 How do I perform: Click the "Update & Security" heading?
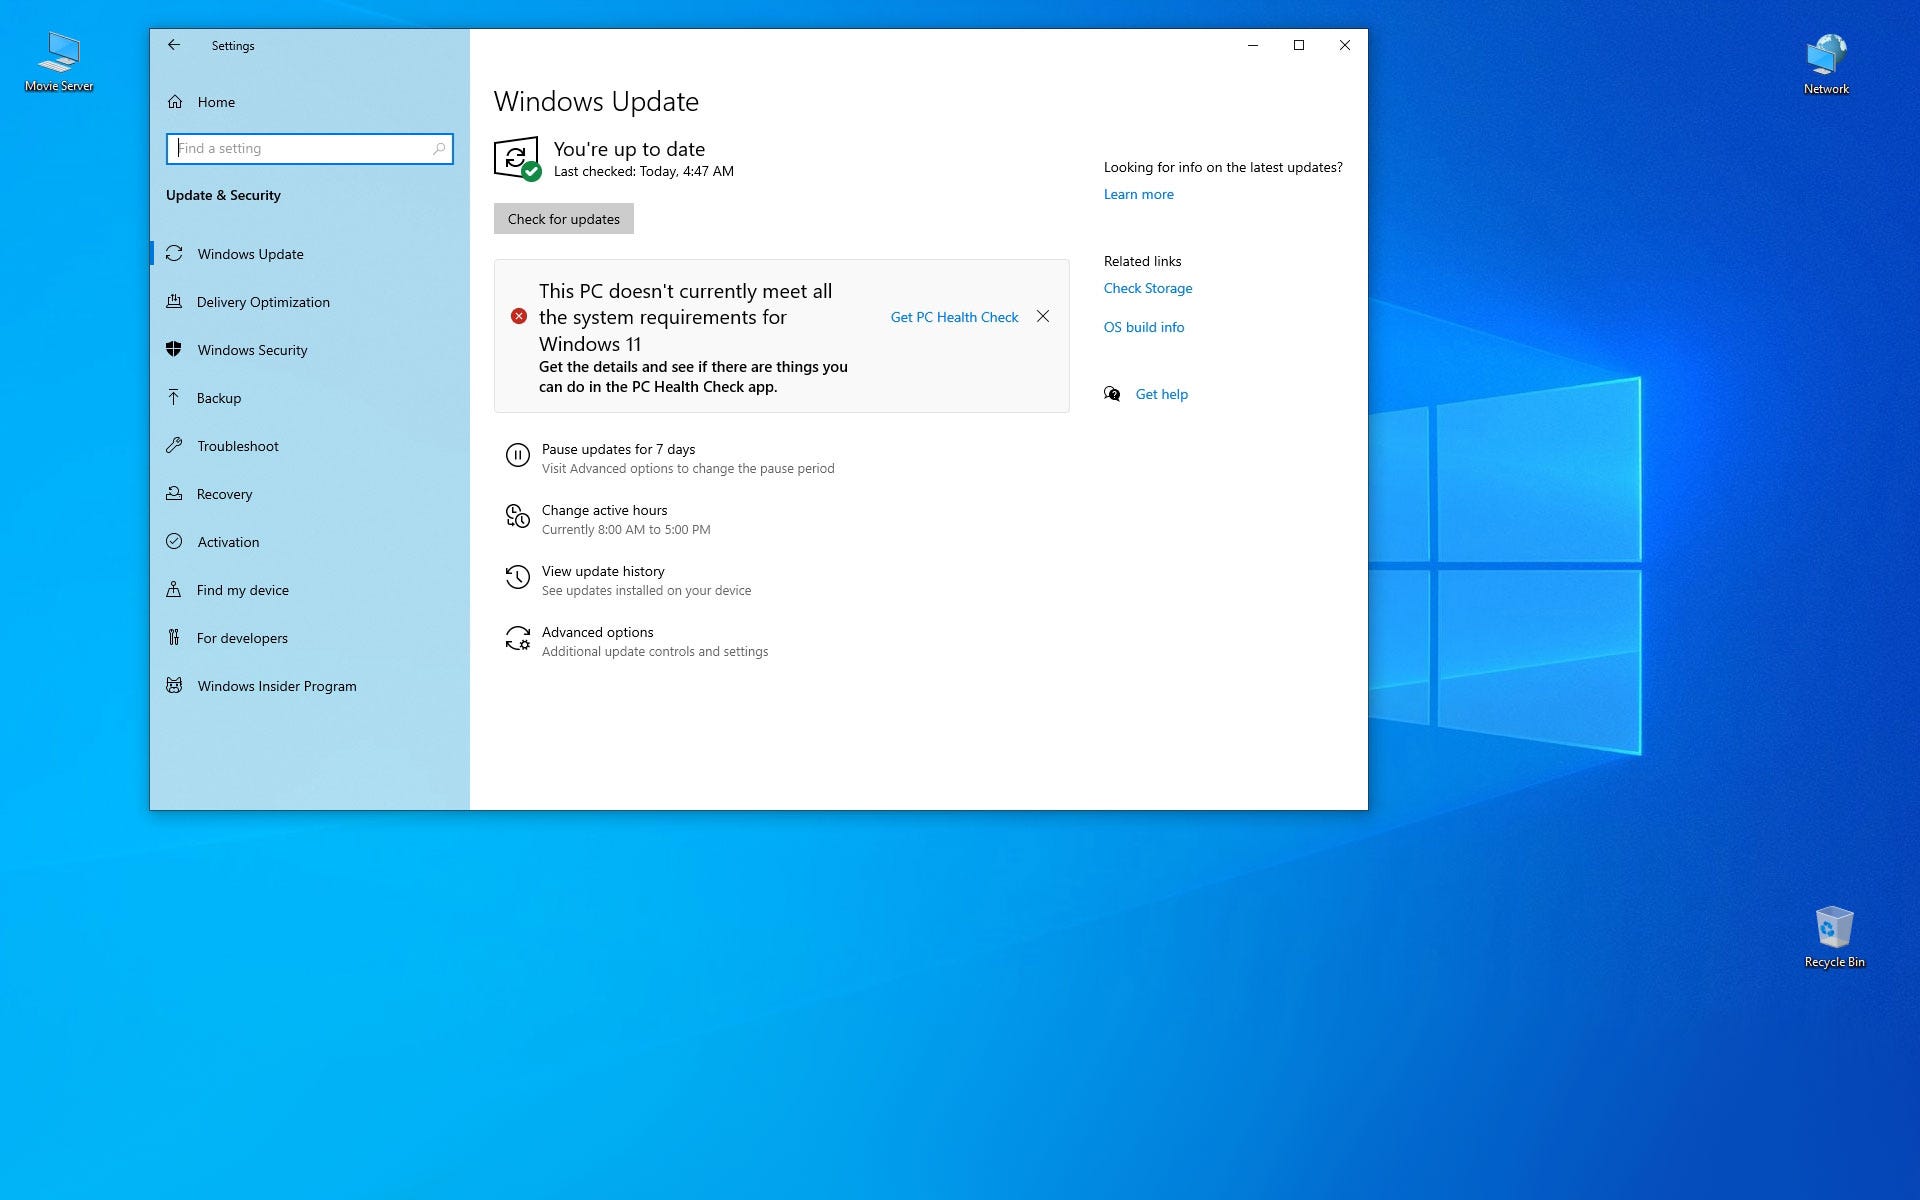(x=223, y=195)
